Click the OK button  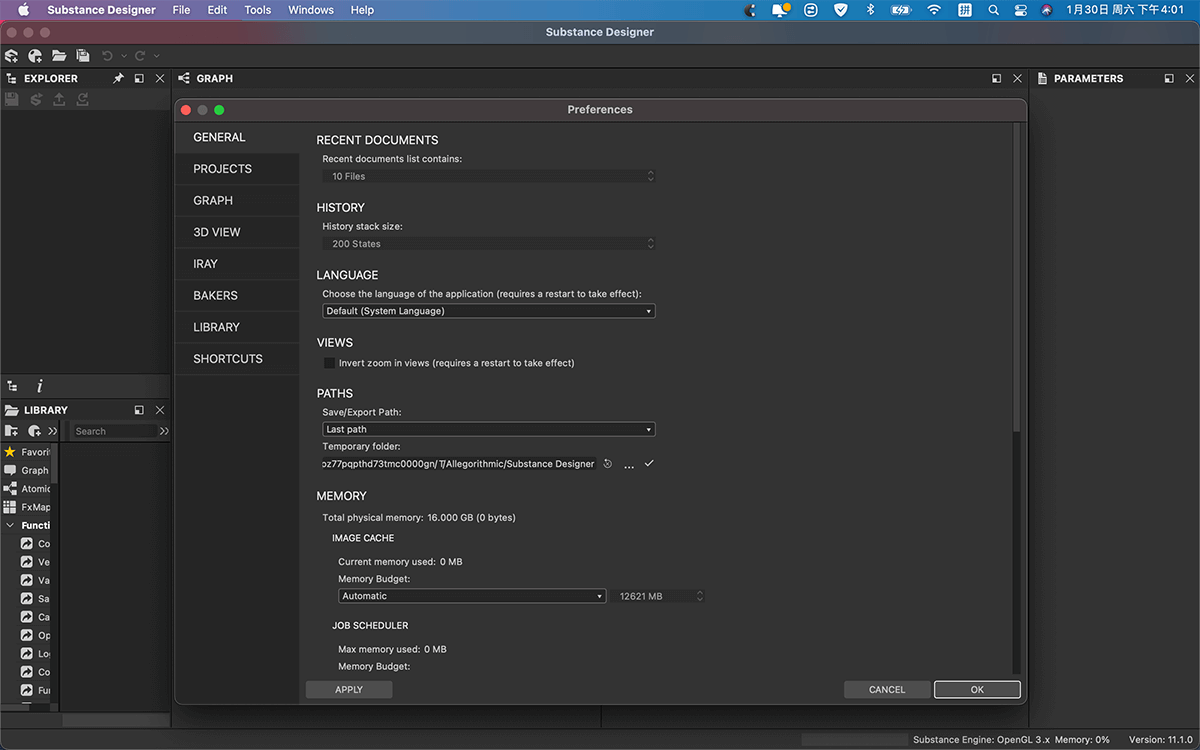(x=977, y=690)
